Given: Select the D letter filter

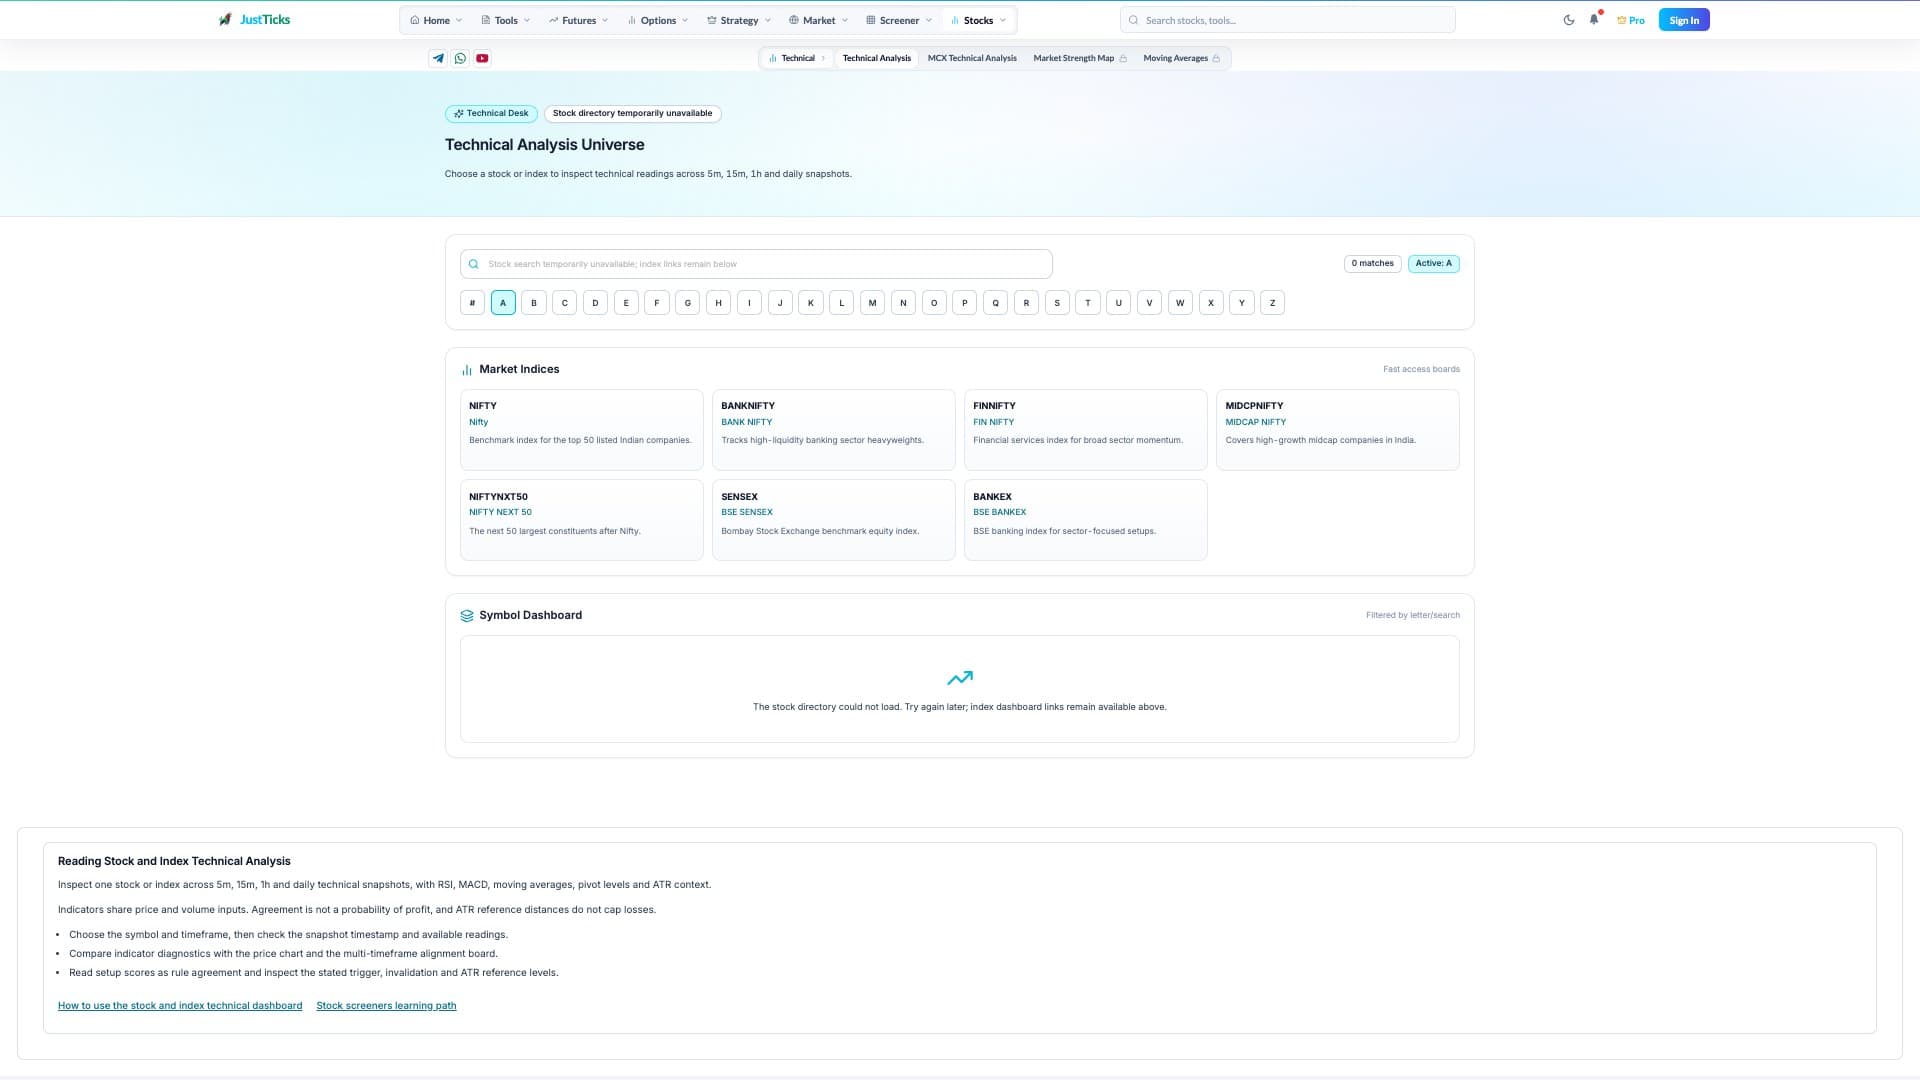Looking at the screenshot, I should pyautogui.click(x=595, y=303).
